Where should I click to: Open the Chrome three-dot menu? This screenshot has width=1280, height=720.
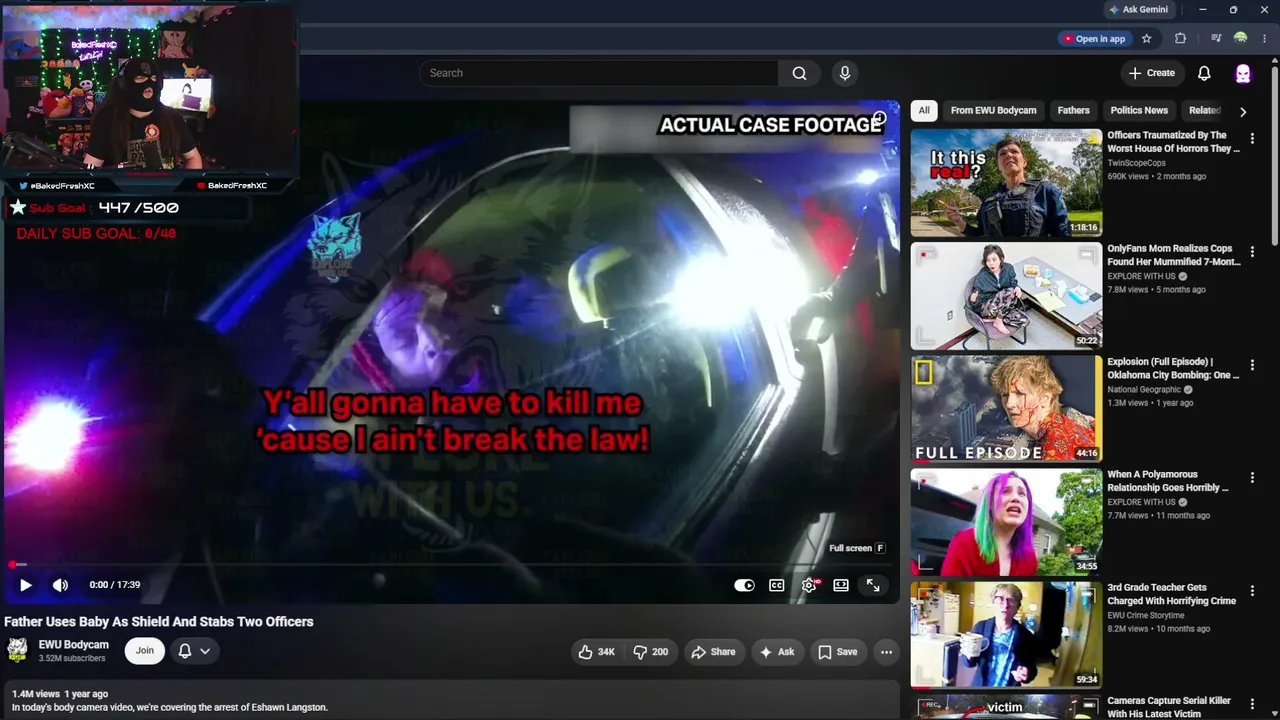1264,39
